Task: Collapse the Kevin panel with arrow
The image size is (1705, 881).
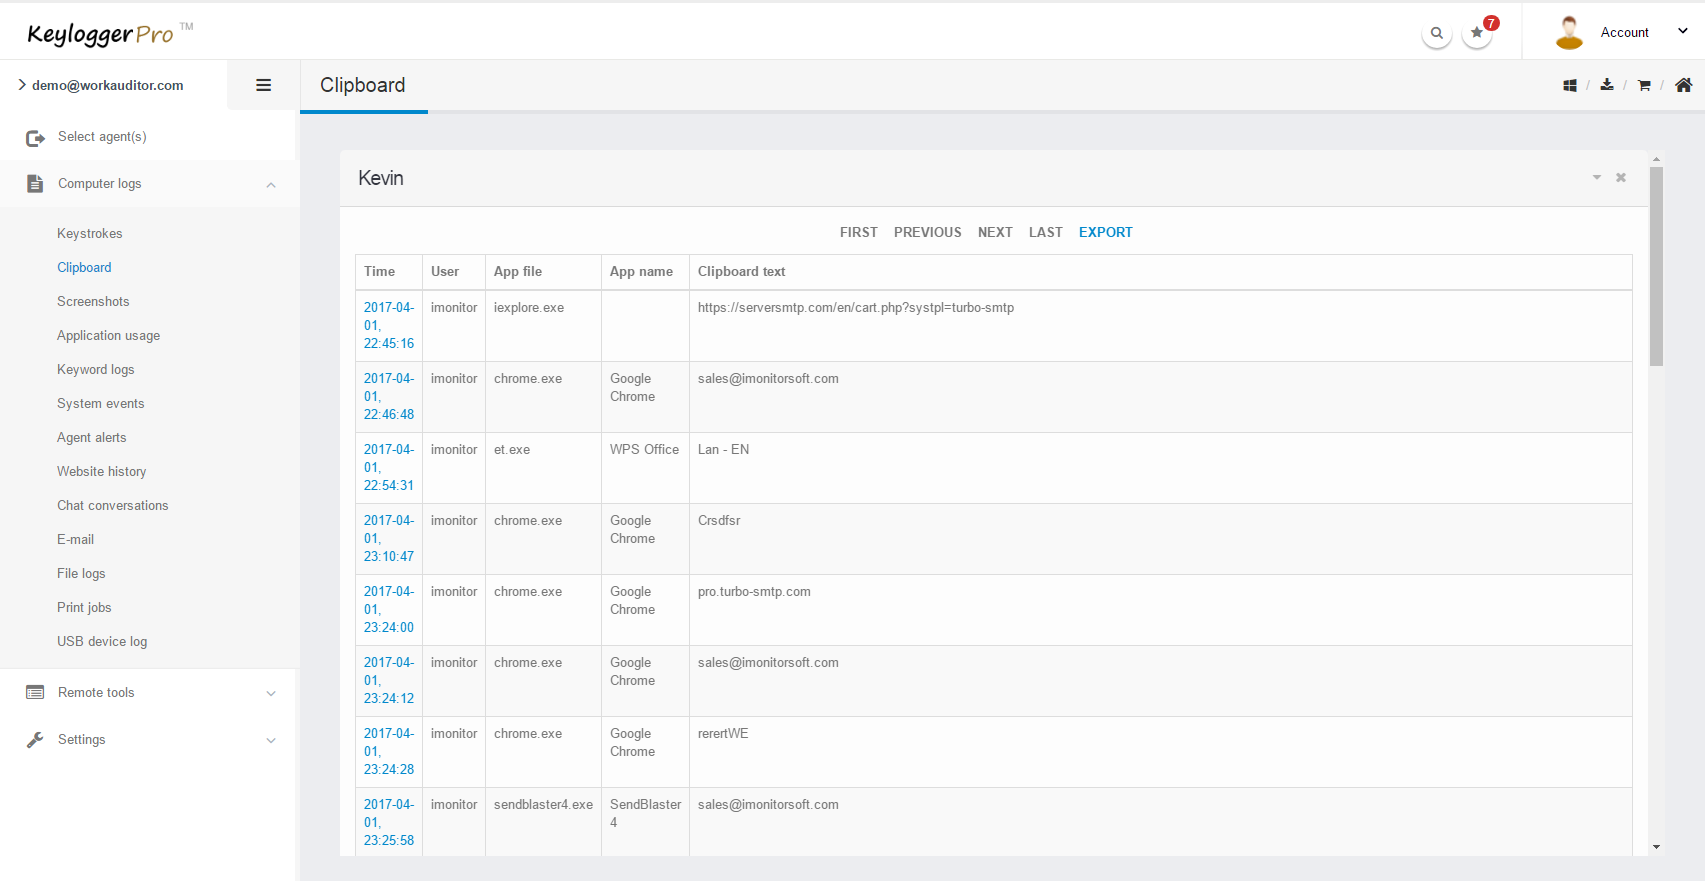Action: tap(1597, 178)
